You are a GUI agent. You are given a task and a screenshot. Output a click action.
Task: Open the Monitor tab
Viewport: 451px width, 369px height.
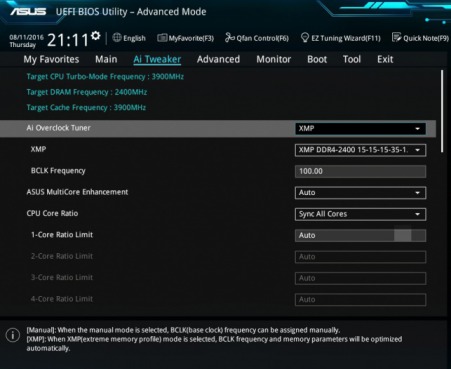[x=273, y=59]
